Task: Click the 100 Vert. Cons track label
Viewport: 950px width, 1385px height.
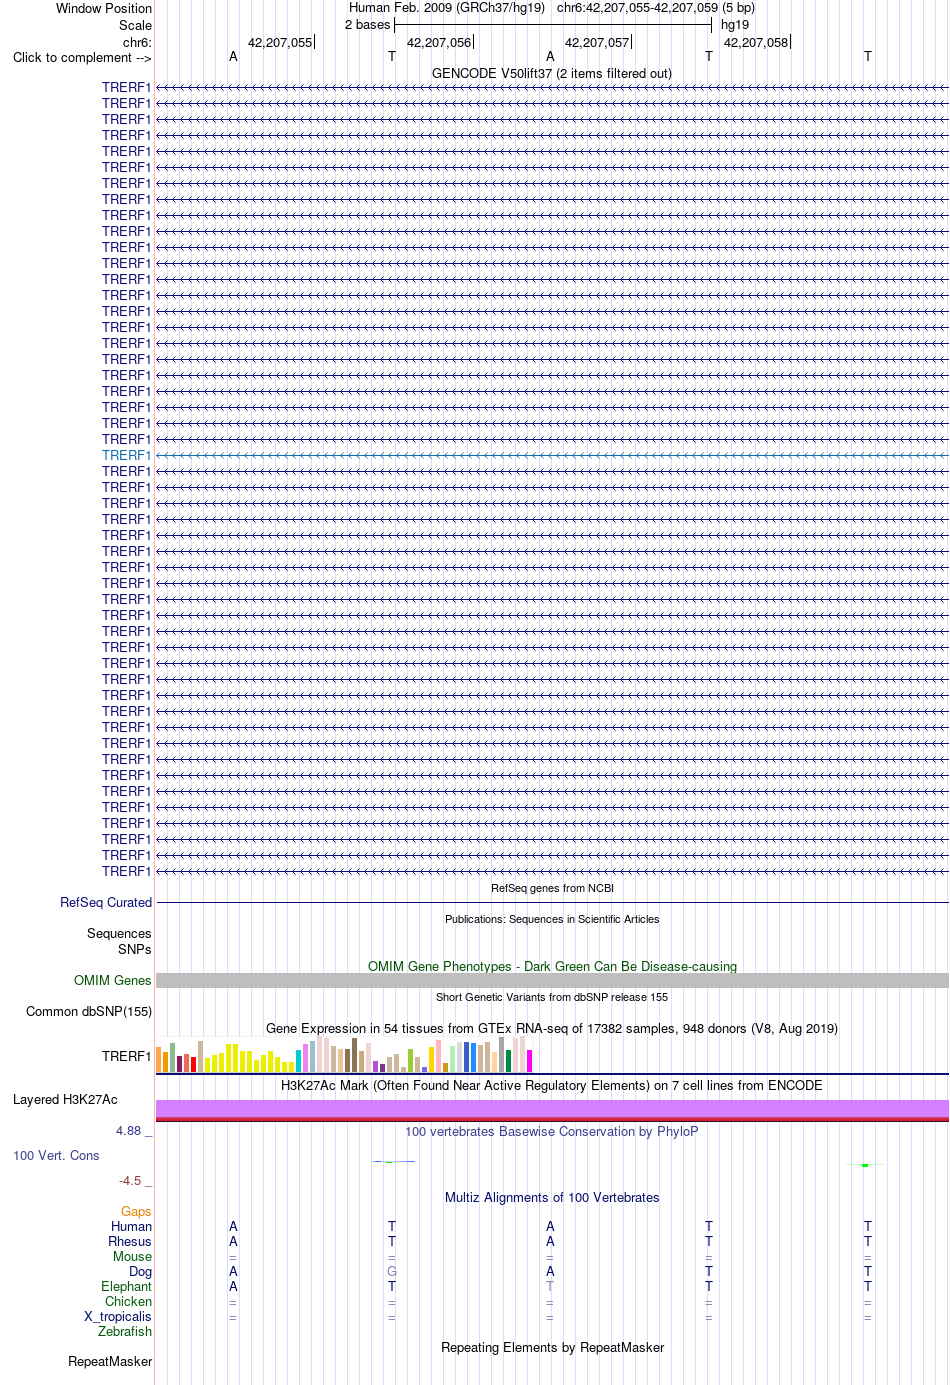Action: point(56,1155)
